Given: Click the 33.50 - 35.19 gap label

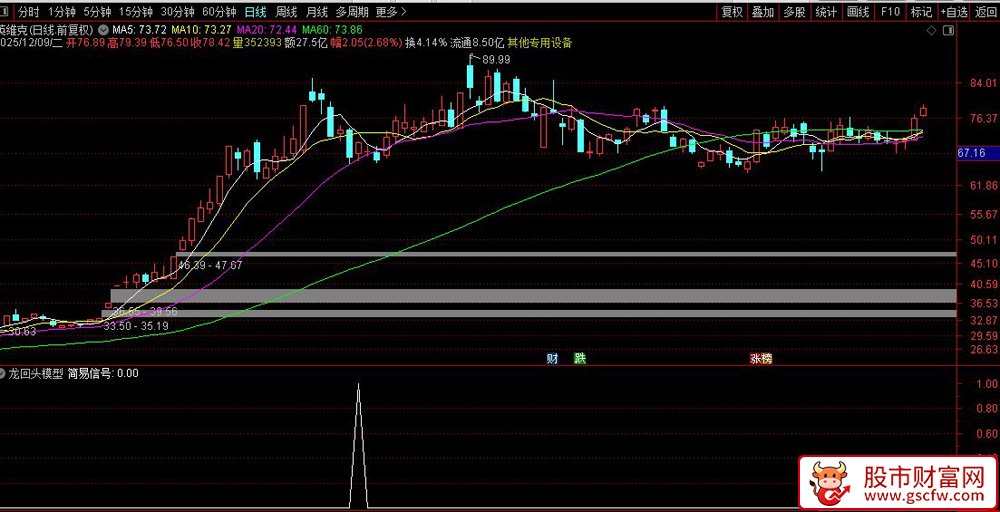Looking at the screenshot, I should point(136,326).
